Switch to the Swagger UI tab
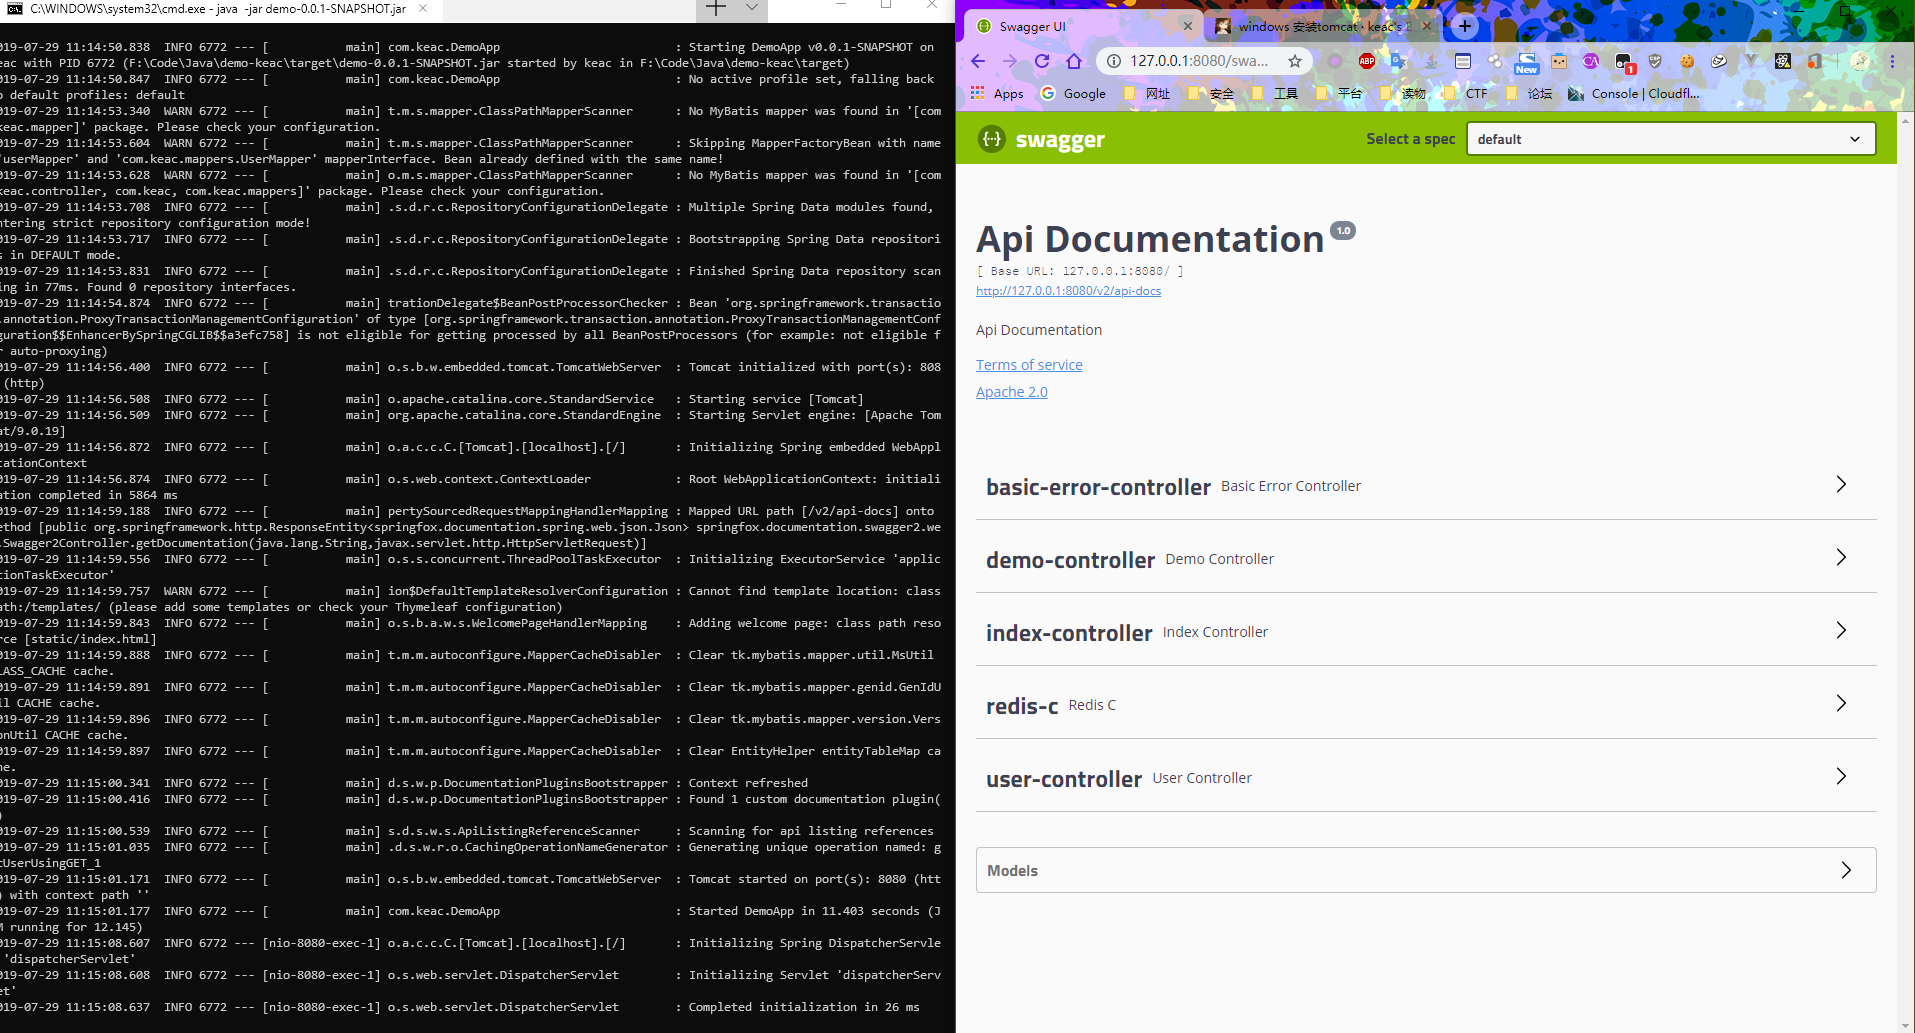The width and height of the screenshot is (1915, 1033). pyautogui.click(x=1082, y=26)
